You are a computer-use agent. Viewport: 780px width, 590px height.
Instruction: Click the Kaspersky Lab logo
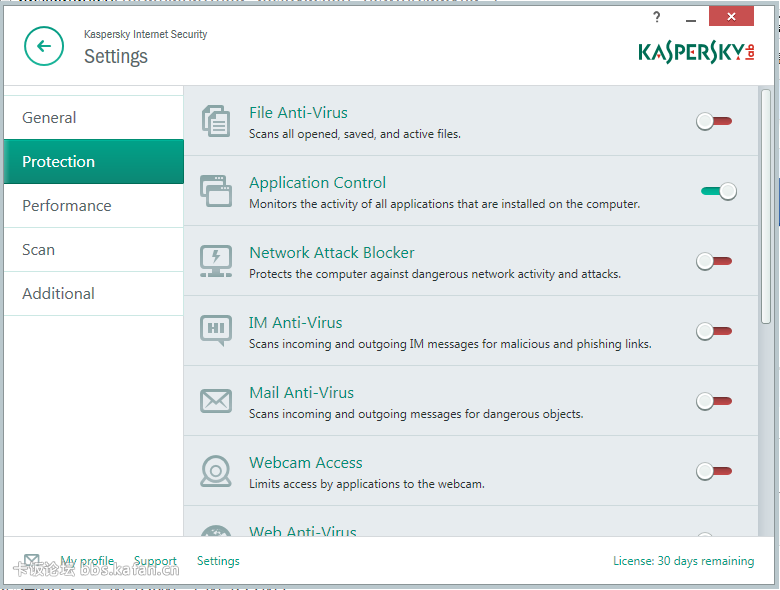coord(696,52)
